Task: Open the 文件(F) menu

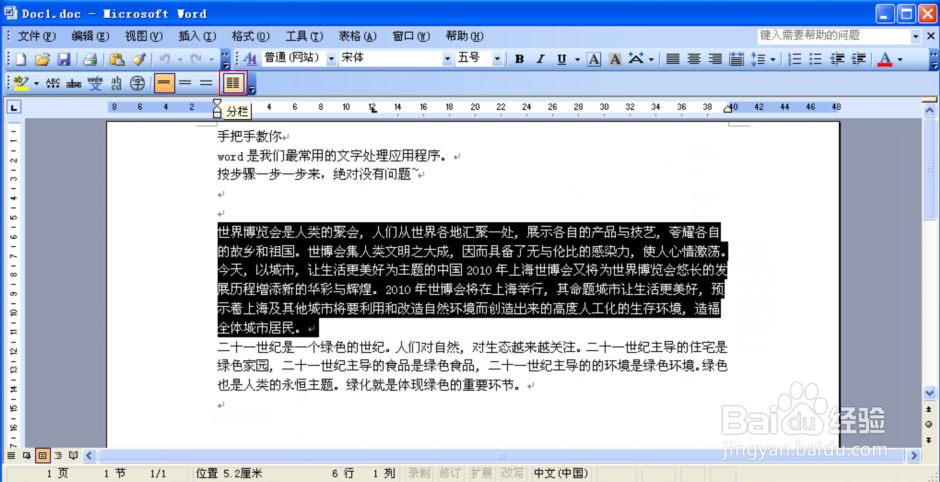Action: [x=36, y=36]
